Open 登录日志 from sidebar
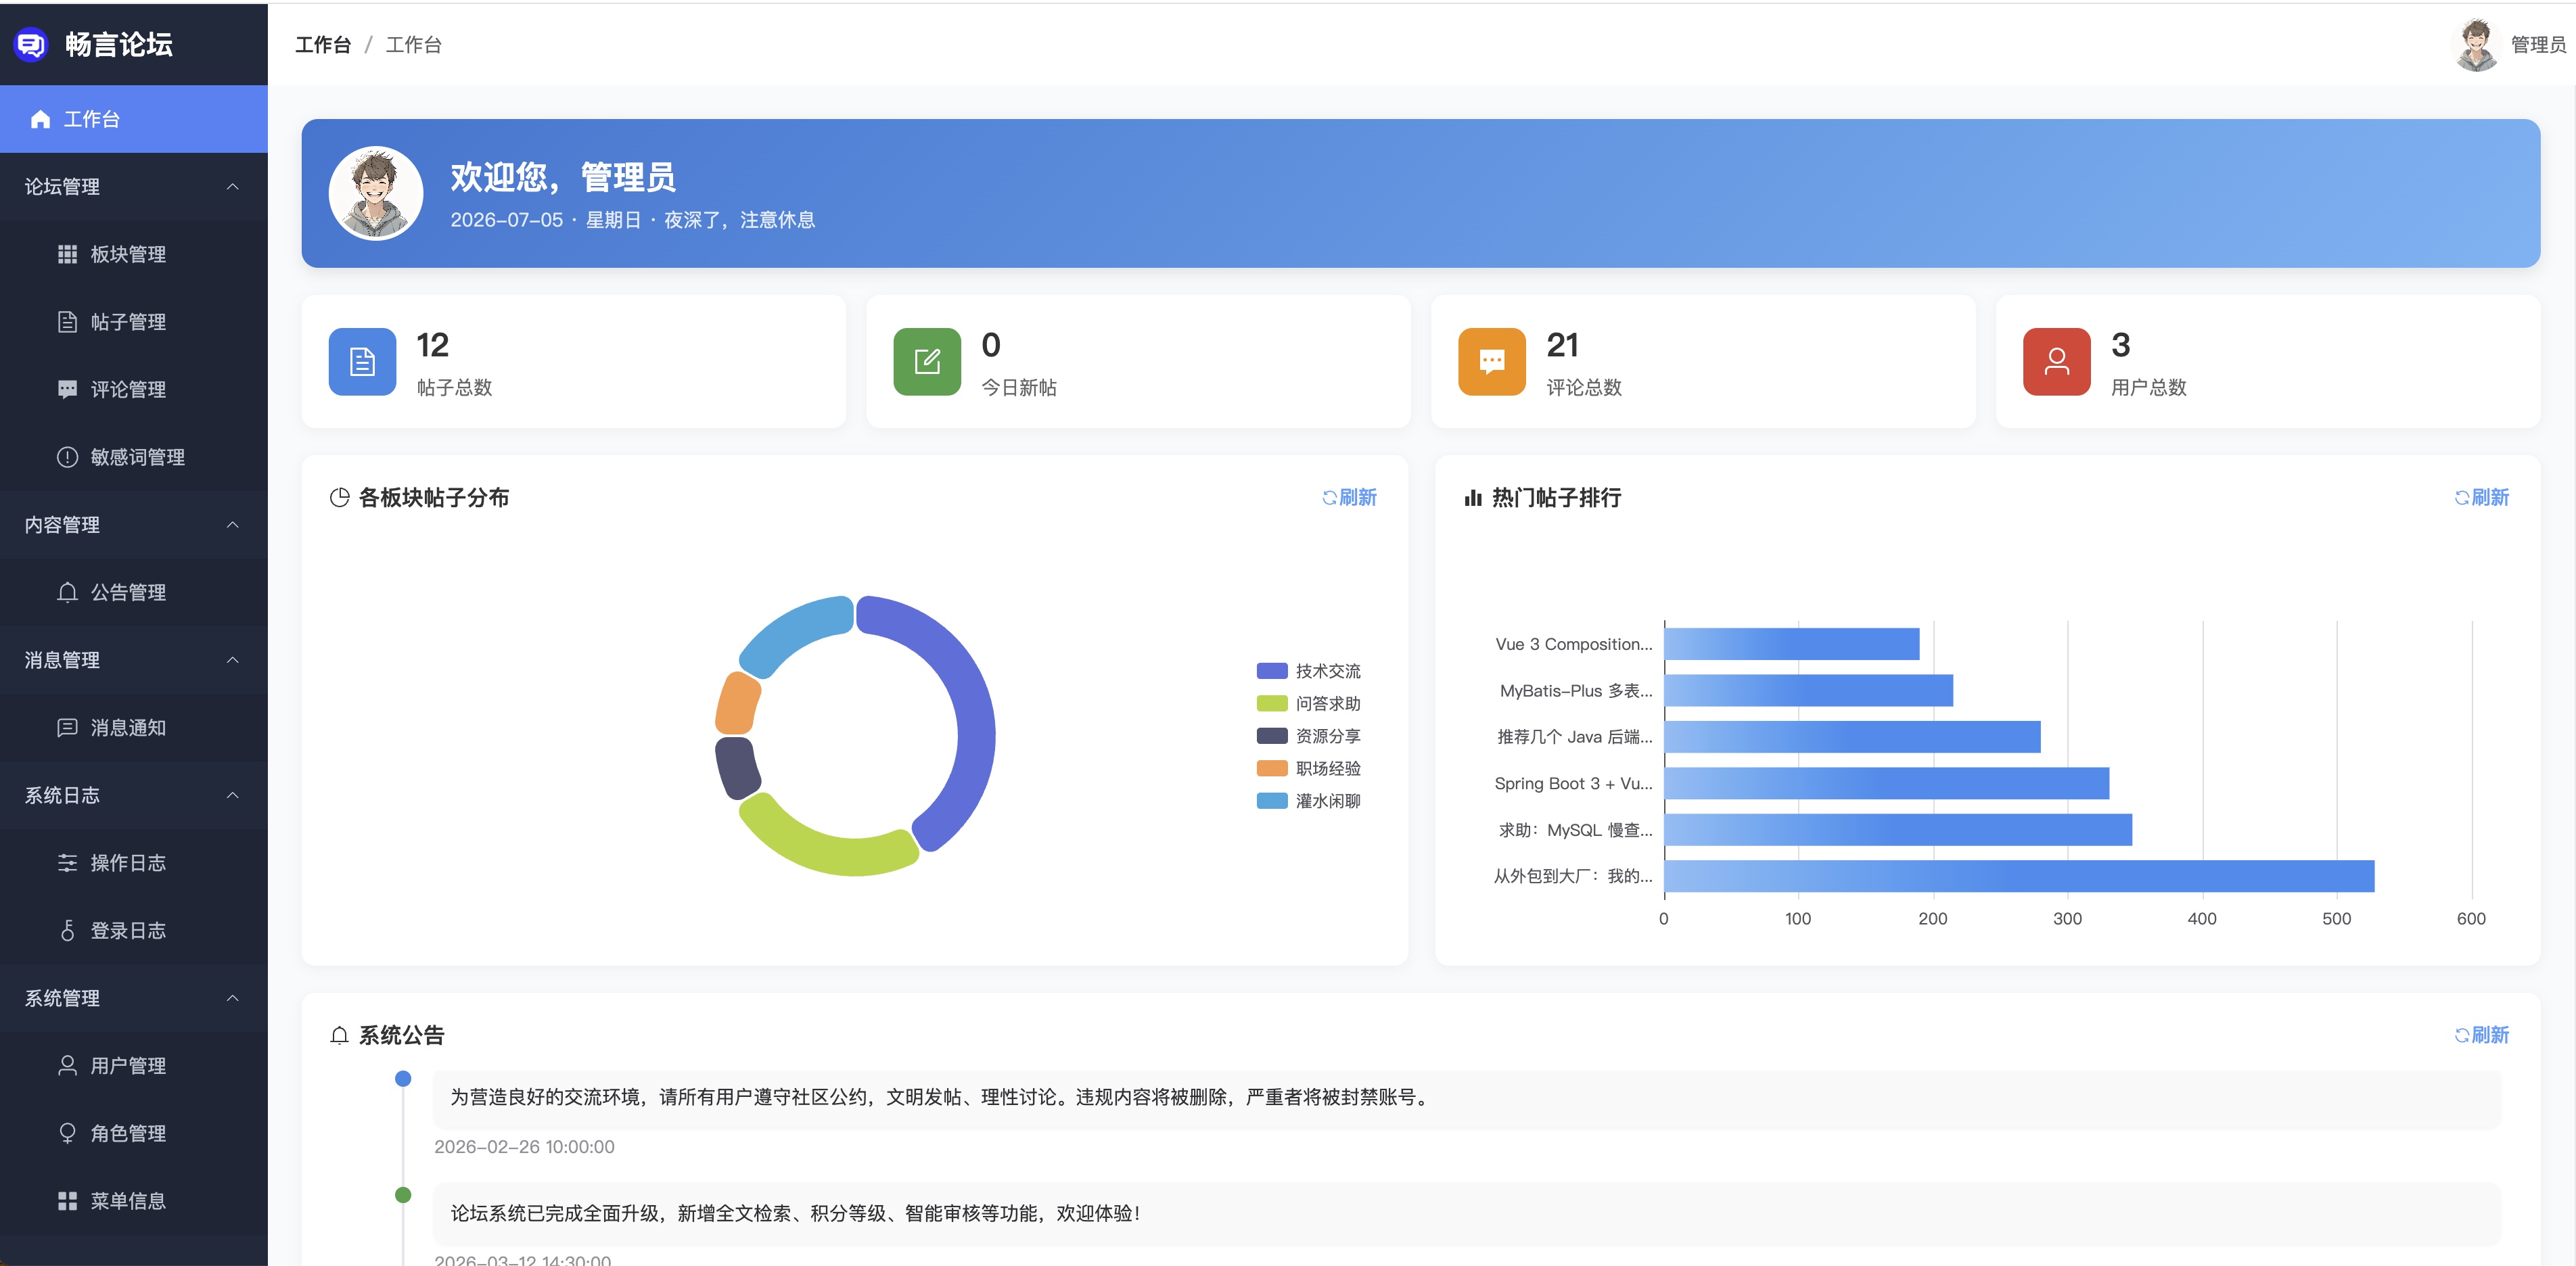Screen dimensions: 2576x1266 coord(134,930)
